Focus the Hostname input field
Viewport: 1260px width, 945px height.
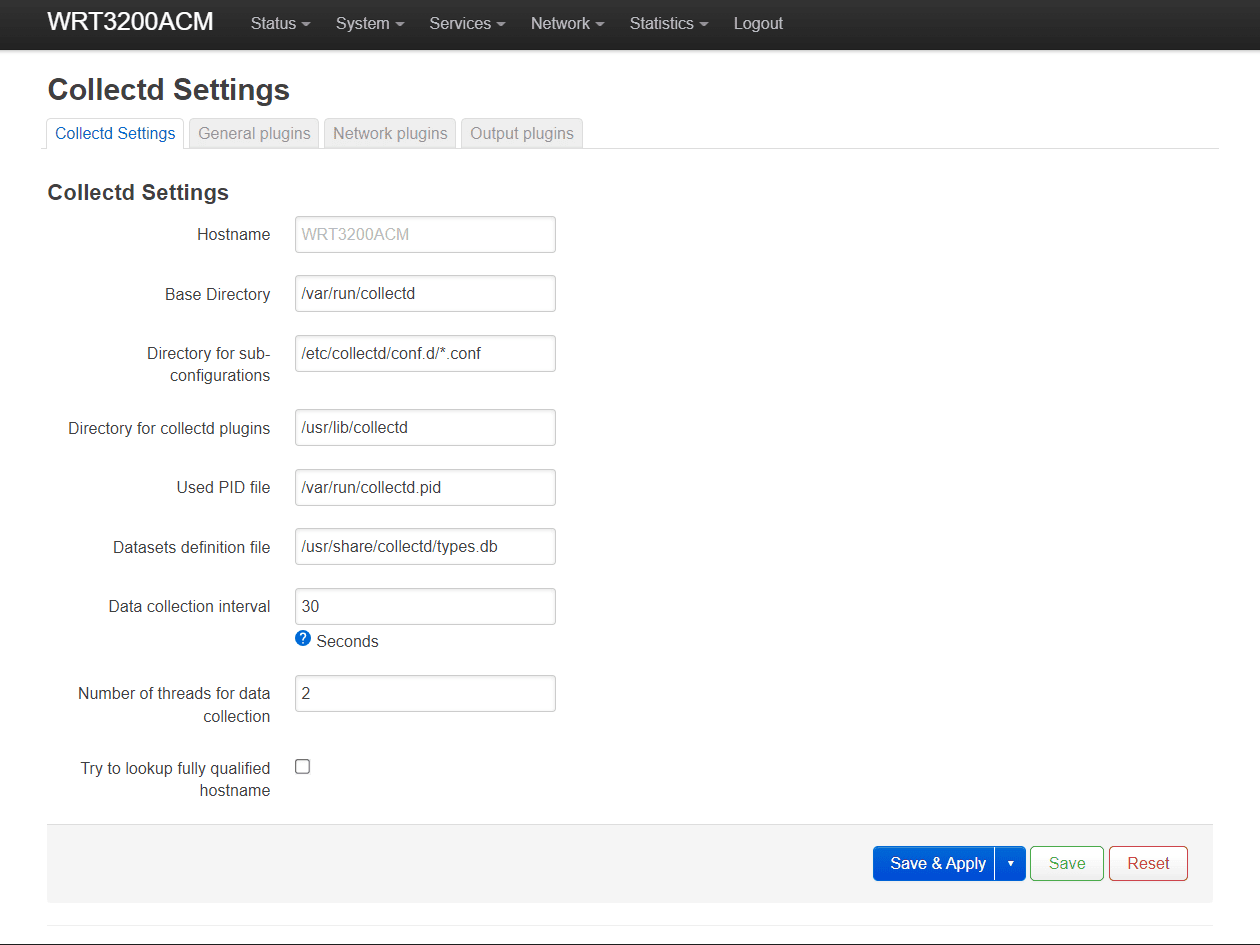(425, 234)
